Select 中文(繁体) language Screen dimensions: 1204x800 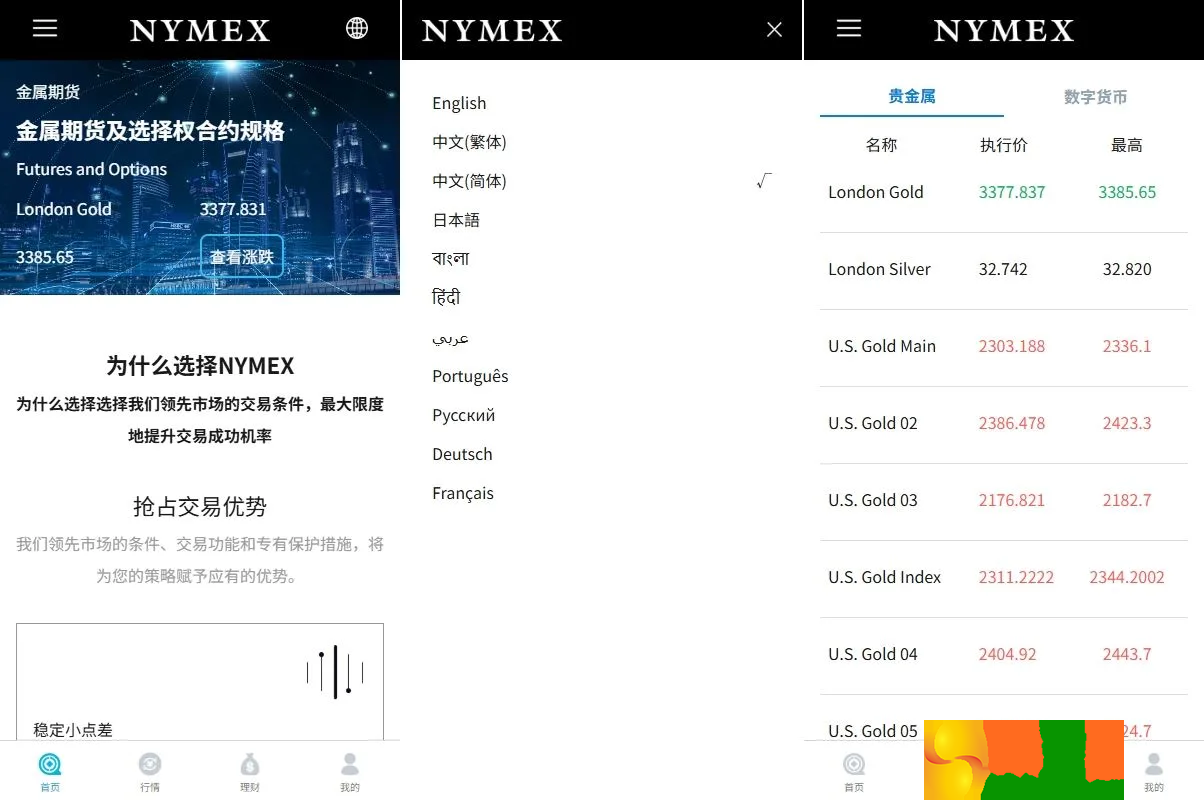(x=469, y=142)
